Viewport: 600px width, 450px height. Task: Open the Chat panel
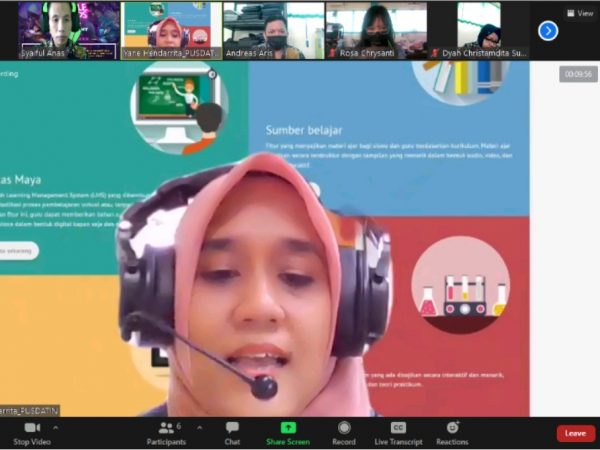(x=232, y=433)
